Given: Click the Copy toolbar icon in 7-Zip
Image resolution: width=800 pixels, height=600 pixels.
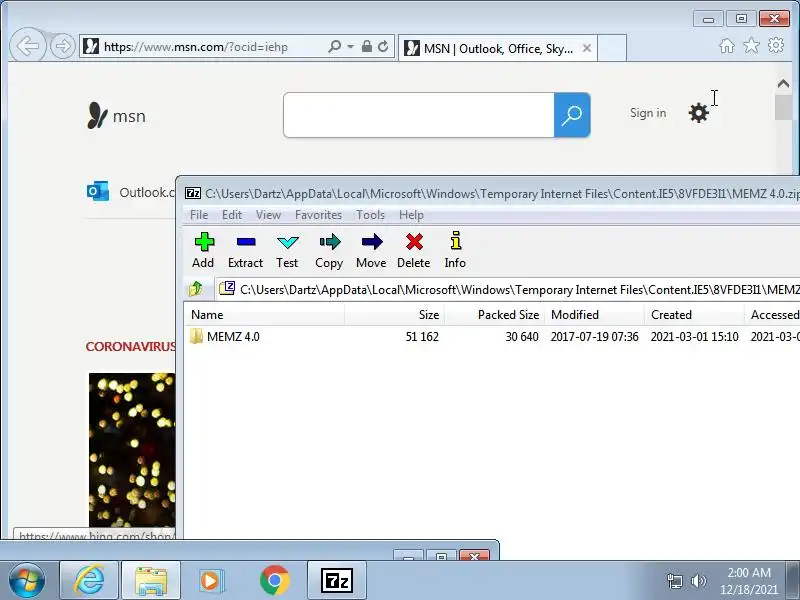Looking at the screenshot, I should point(329,250).
